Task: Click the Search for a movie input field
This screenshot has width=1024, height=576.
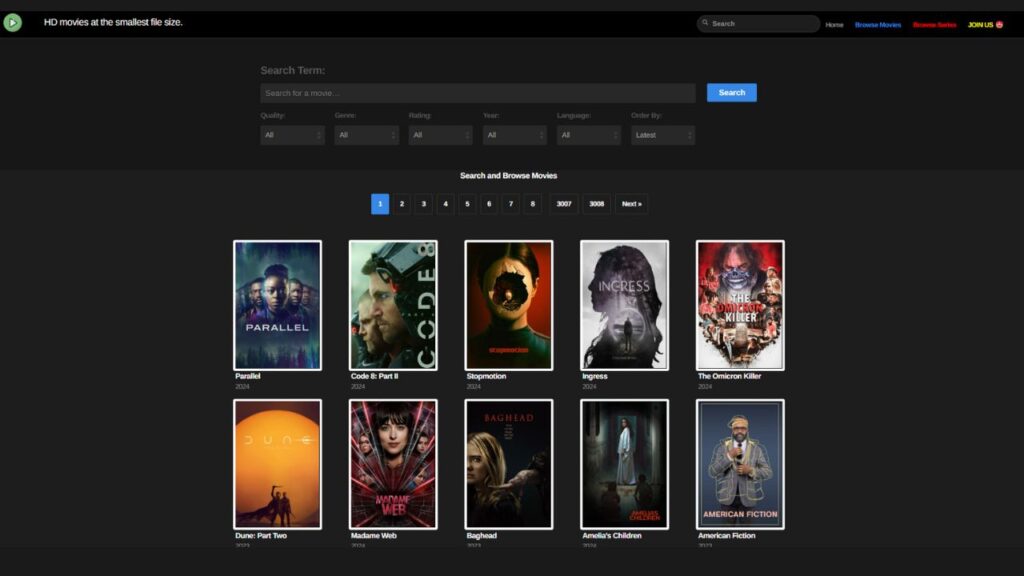Action: point(477,92)
